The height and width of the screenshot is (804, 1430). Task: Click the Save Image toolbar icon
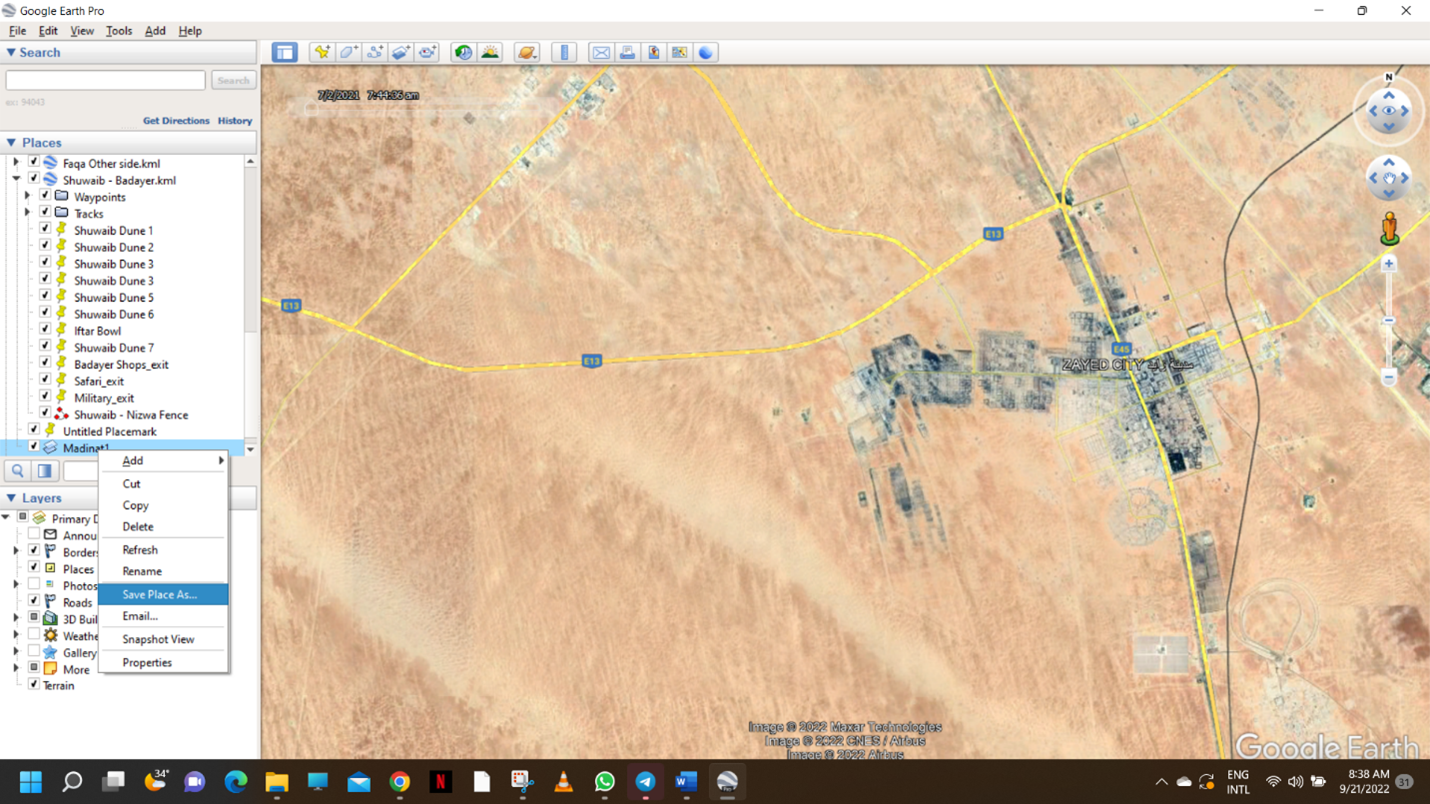(x=654, y=52)
